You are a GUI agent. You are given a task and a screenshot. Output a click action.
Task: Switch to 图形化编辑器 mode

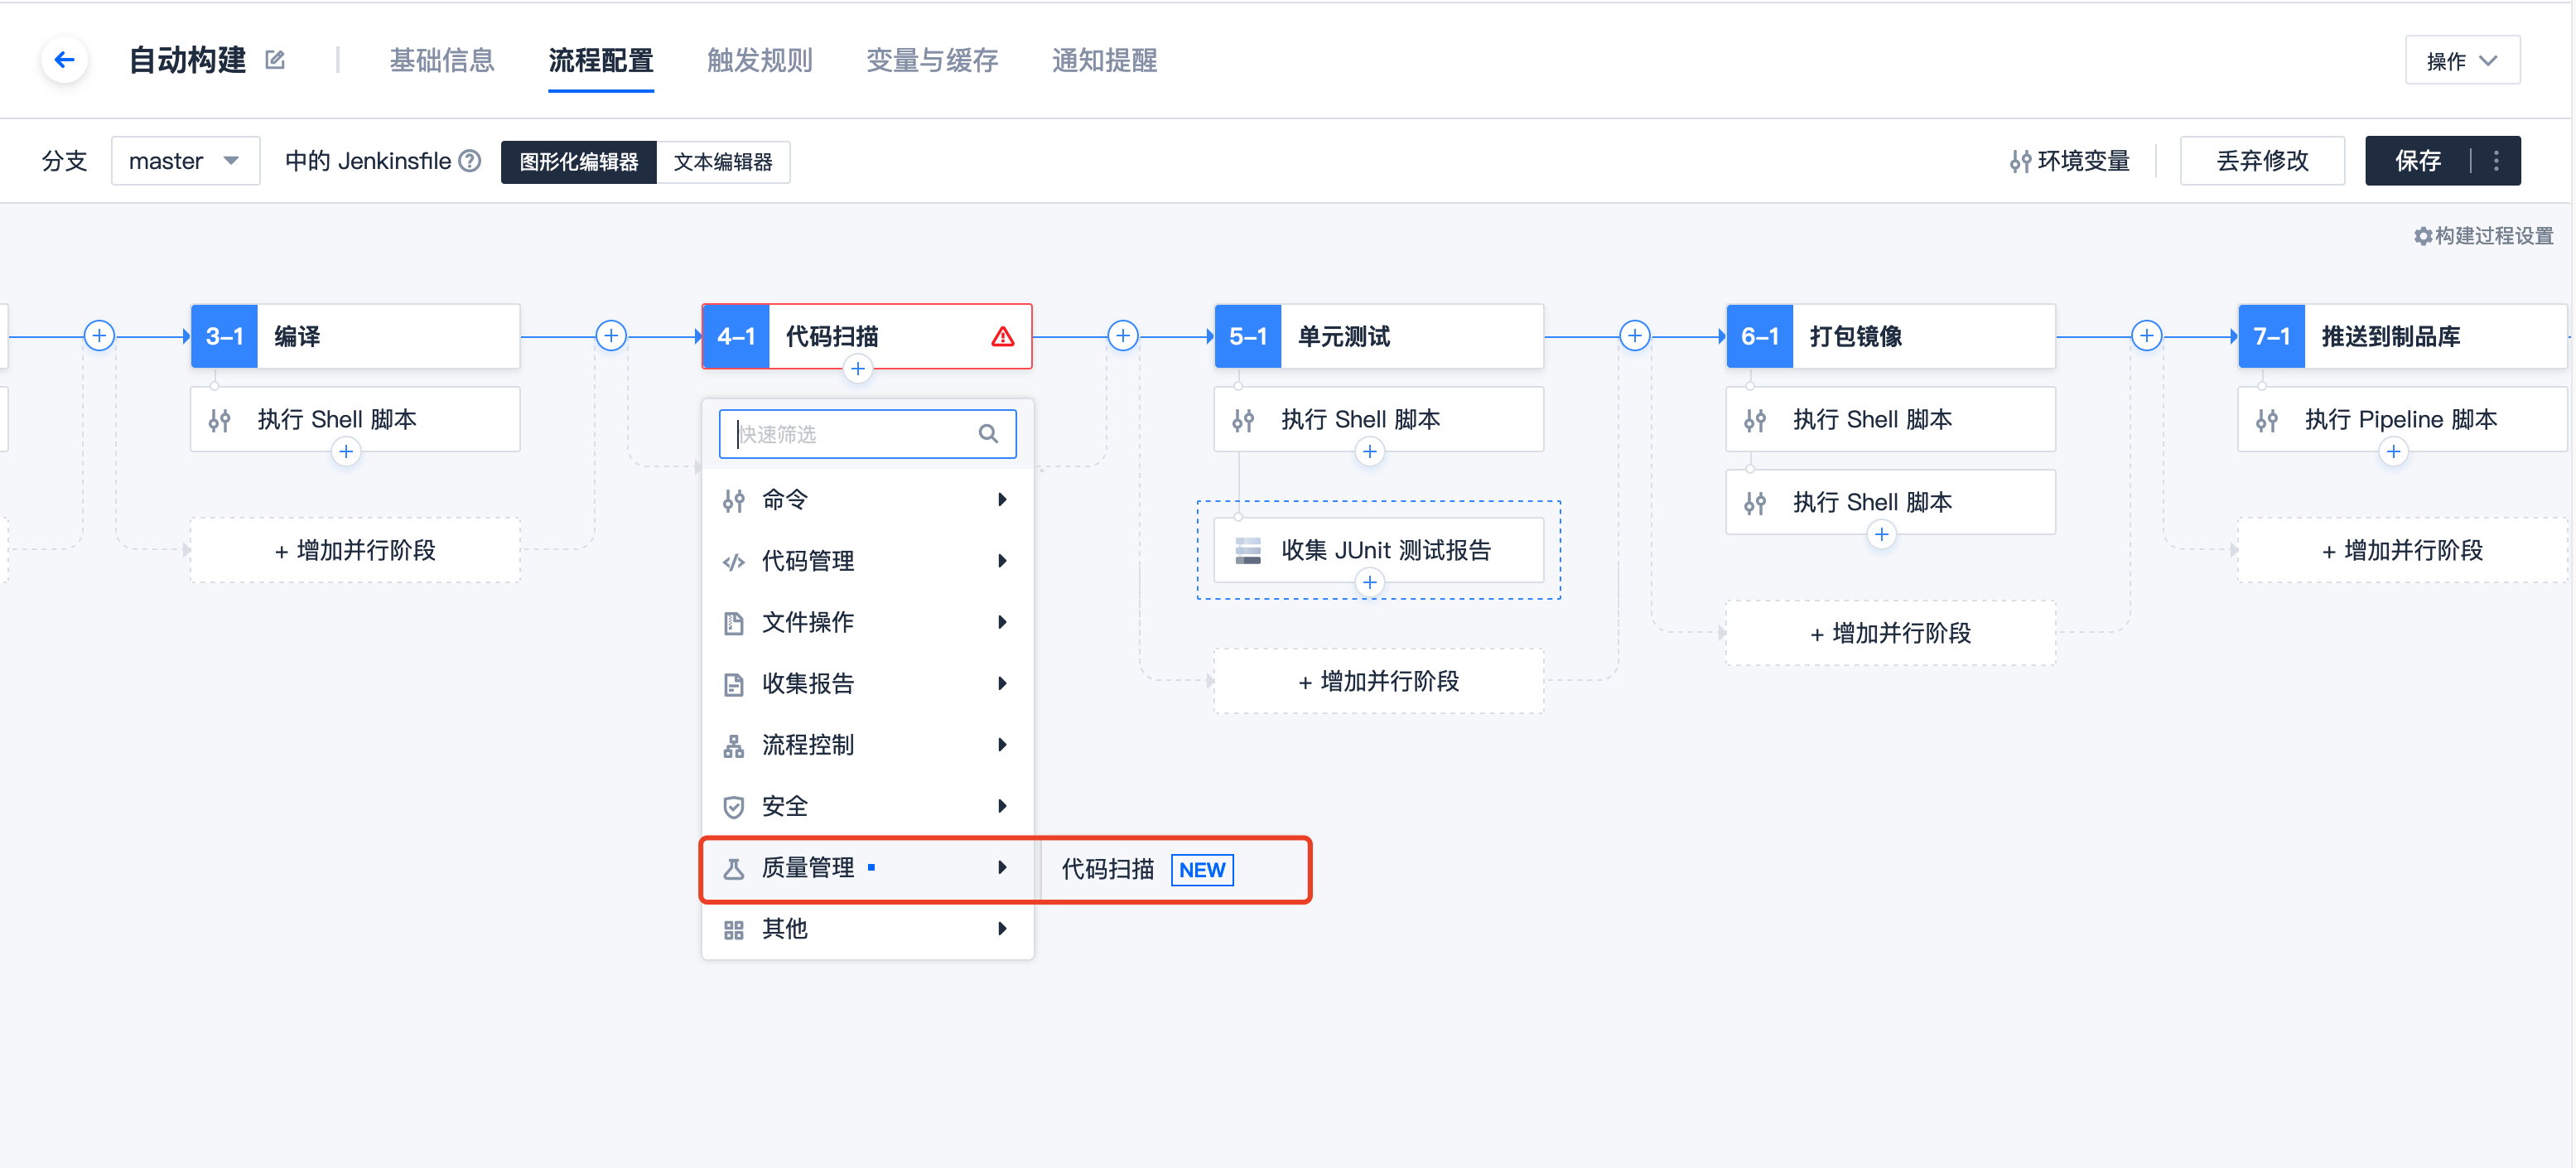[579, 162]
